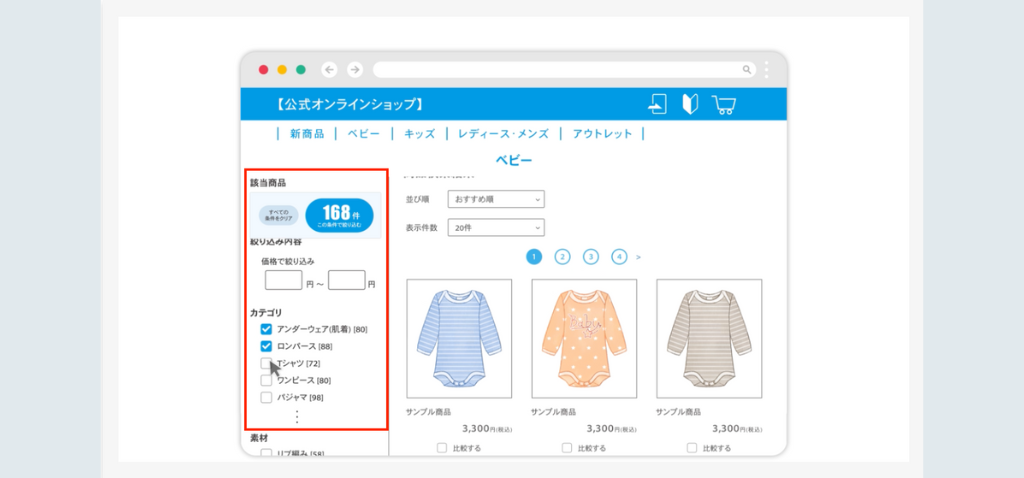This screenshot has height=478, width=1024.
Task: Click the maximum price input field
Action: tap(347, 280)
